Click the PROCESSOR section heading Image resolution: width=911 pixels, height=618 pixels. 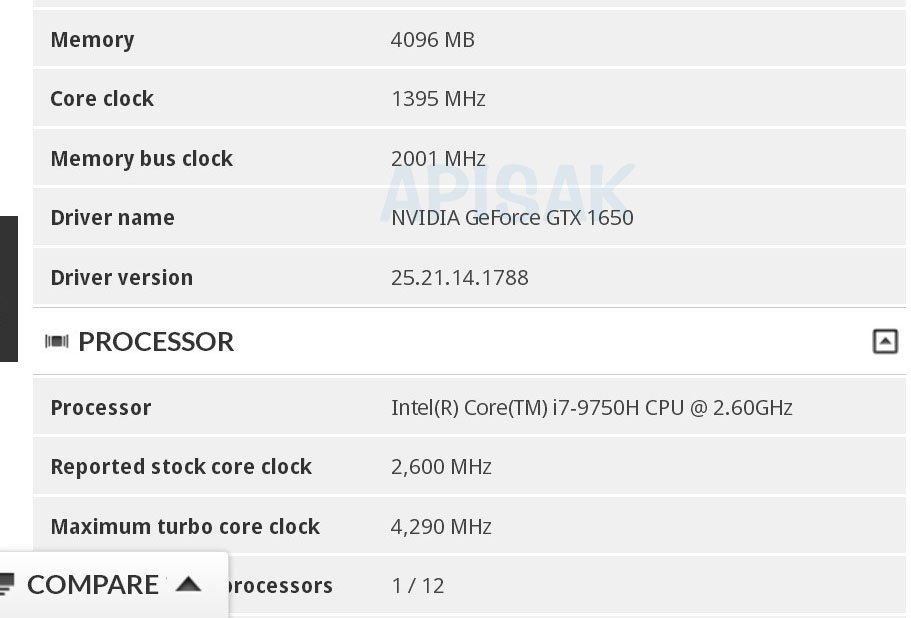pyautogui.click(x=155, y=341)
